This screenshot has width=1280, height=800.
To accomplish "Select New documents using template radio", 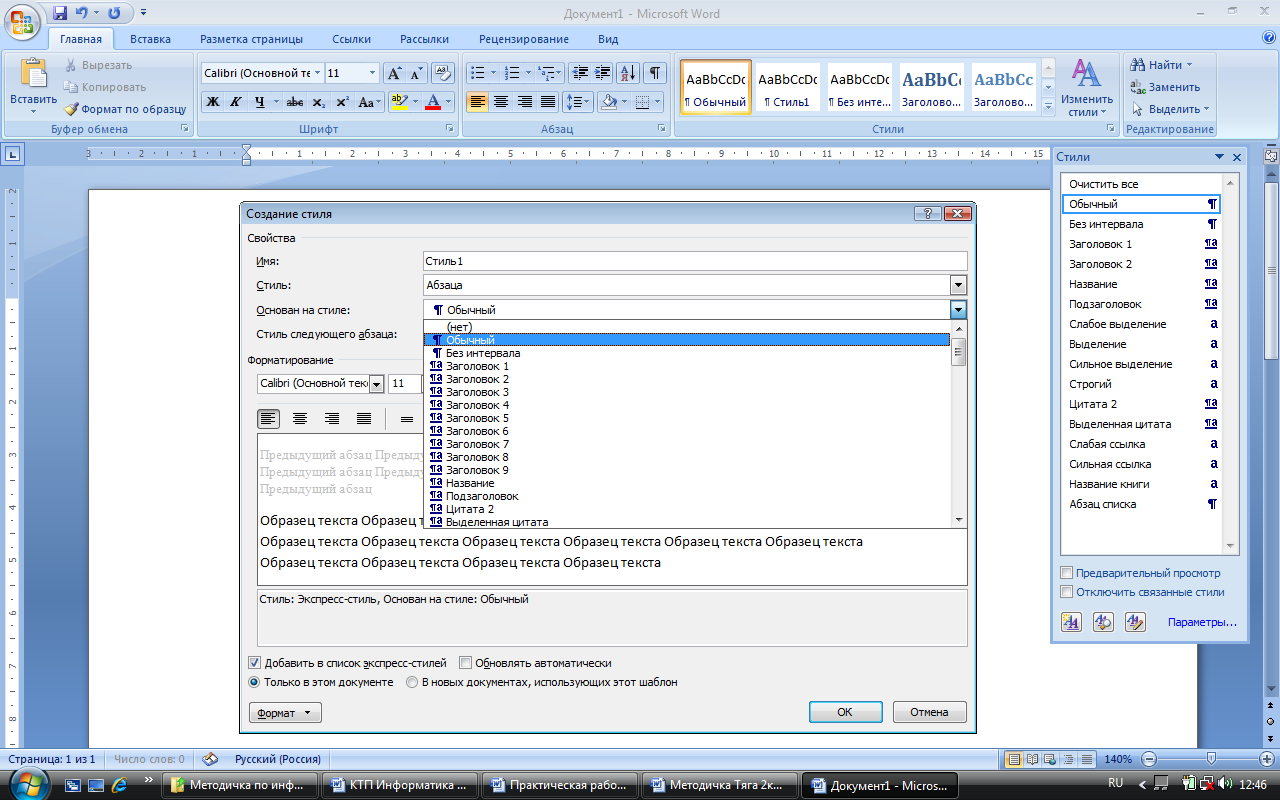I will point(412,682).
